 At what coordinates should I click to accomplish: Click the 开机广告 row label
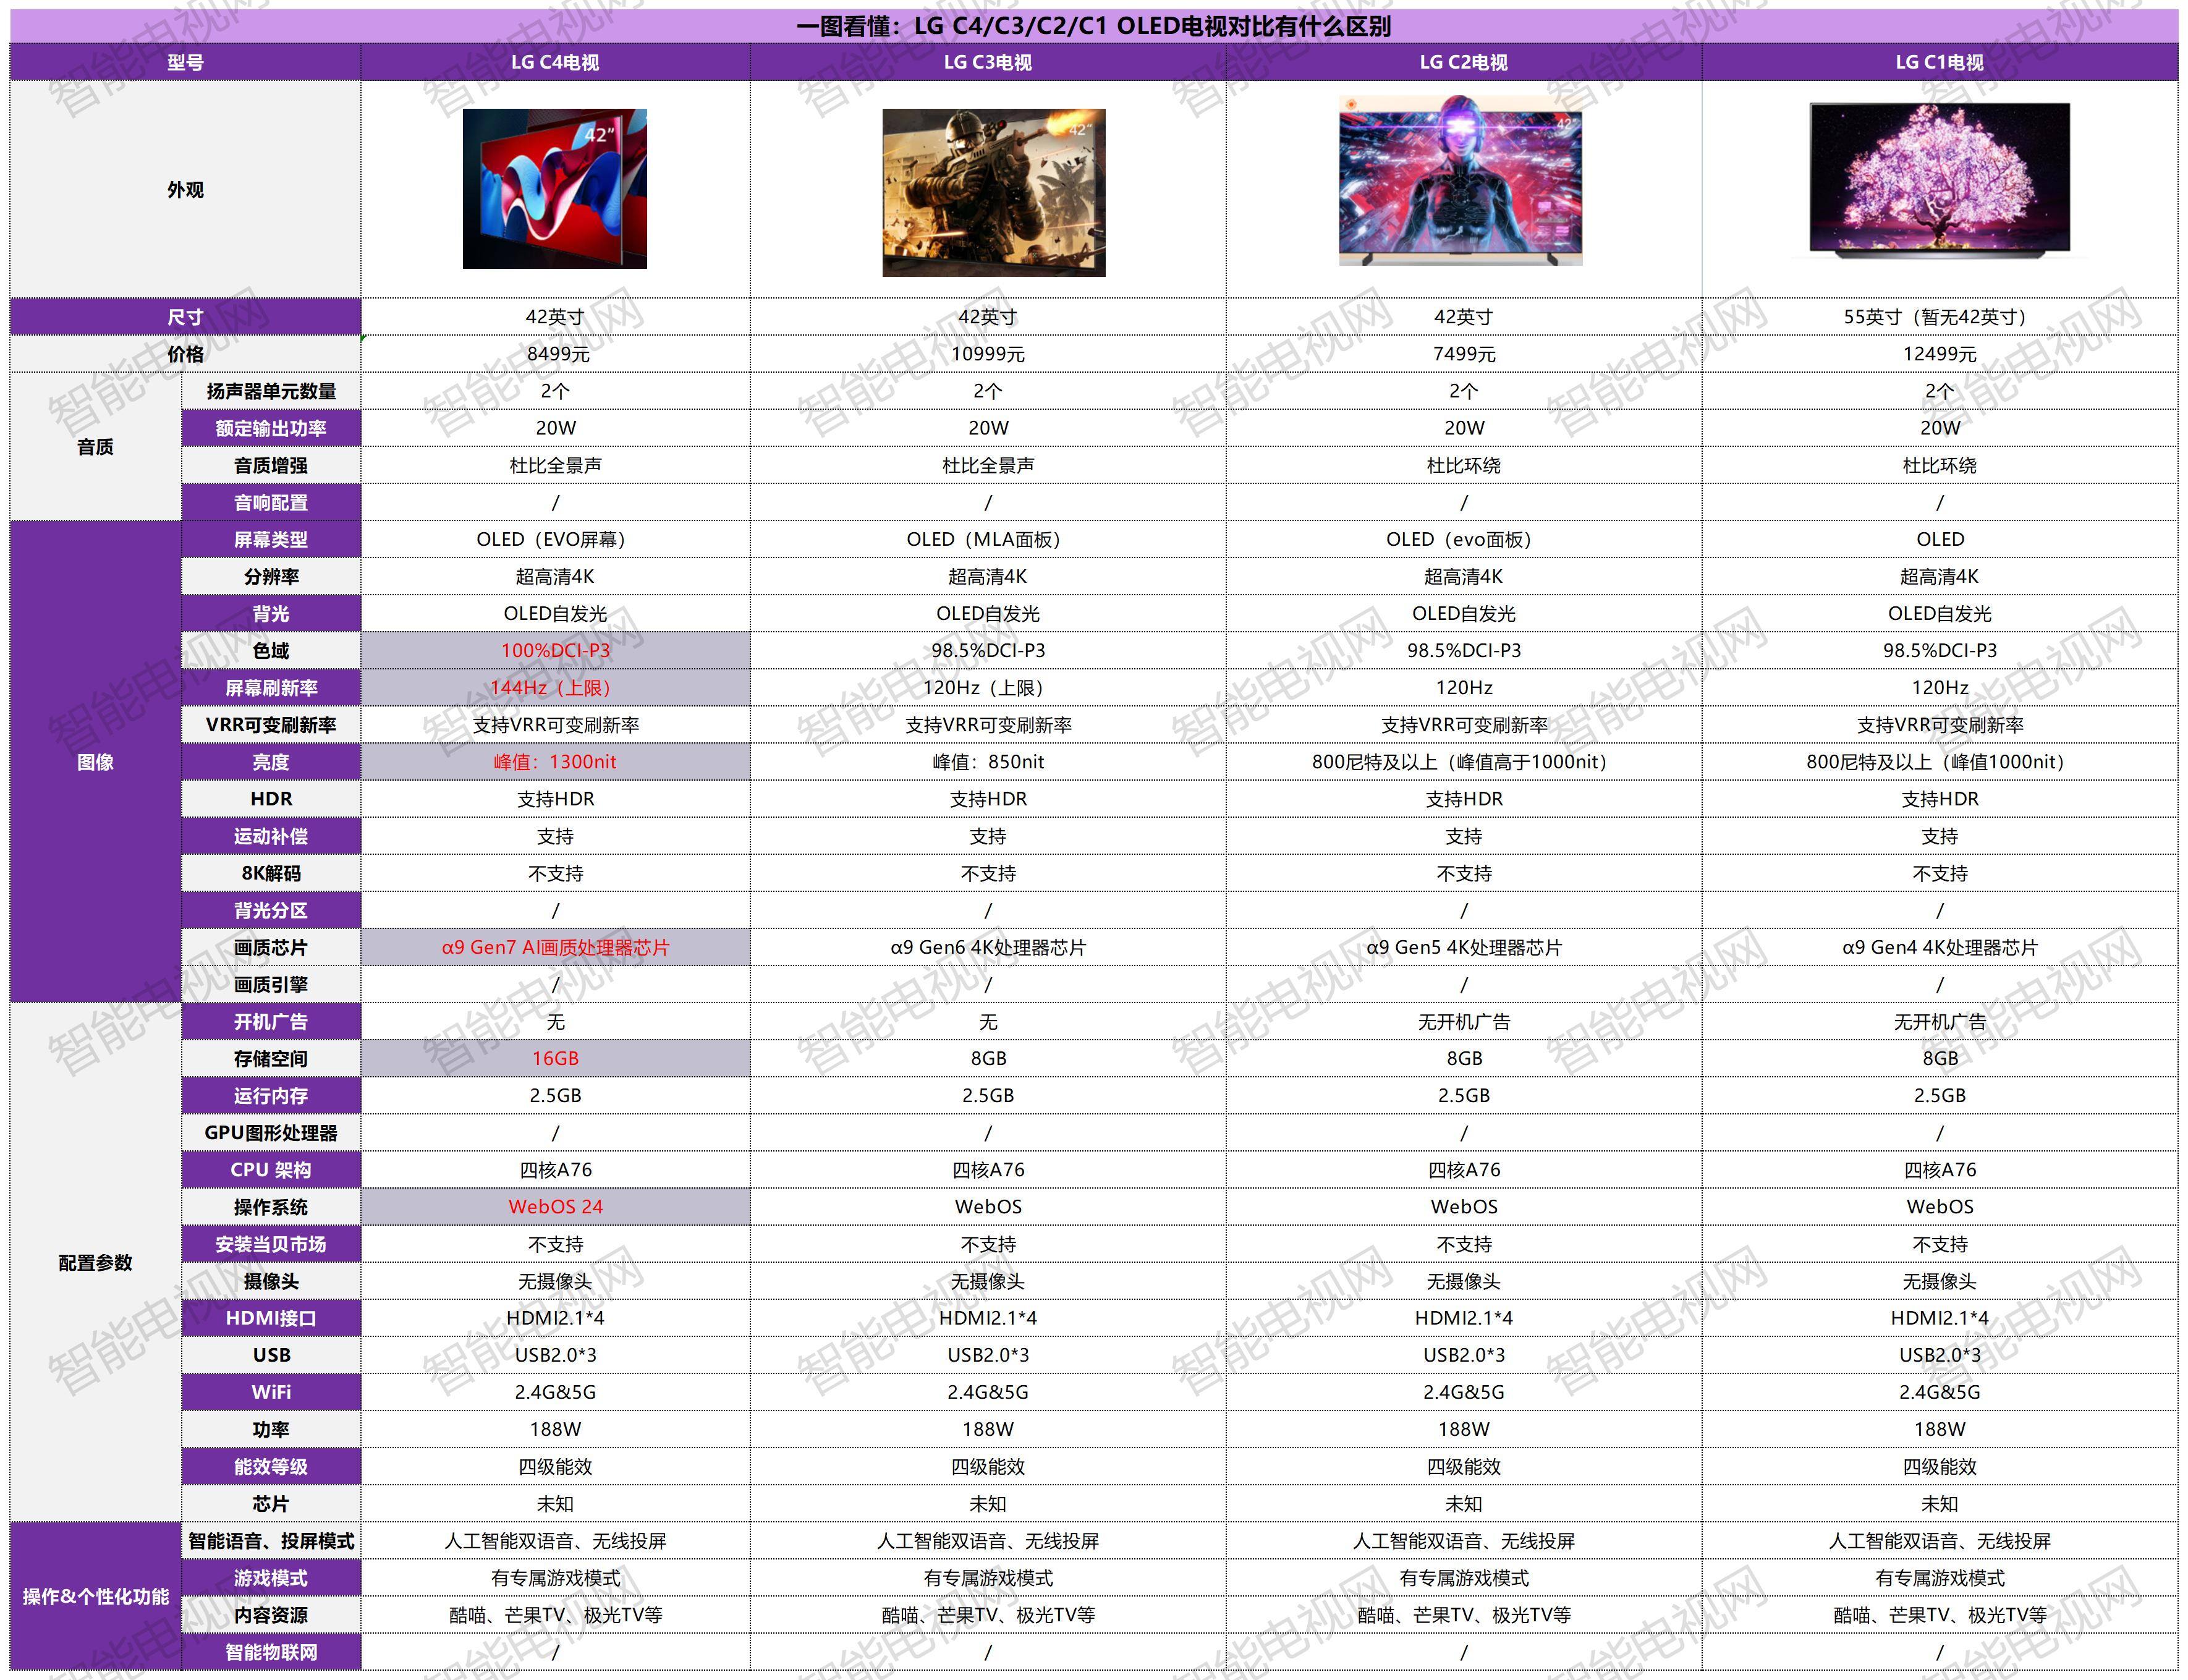(x=271, y=1021)
